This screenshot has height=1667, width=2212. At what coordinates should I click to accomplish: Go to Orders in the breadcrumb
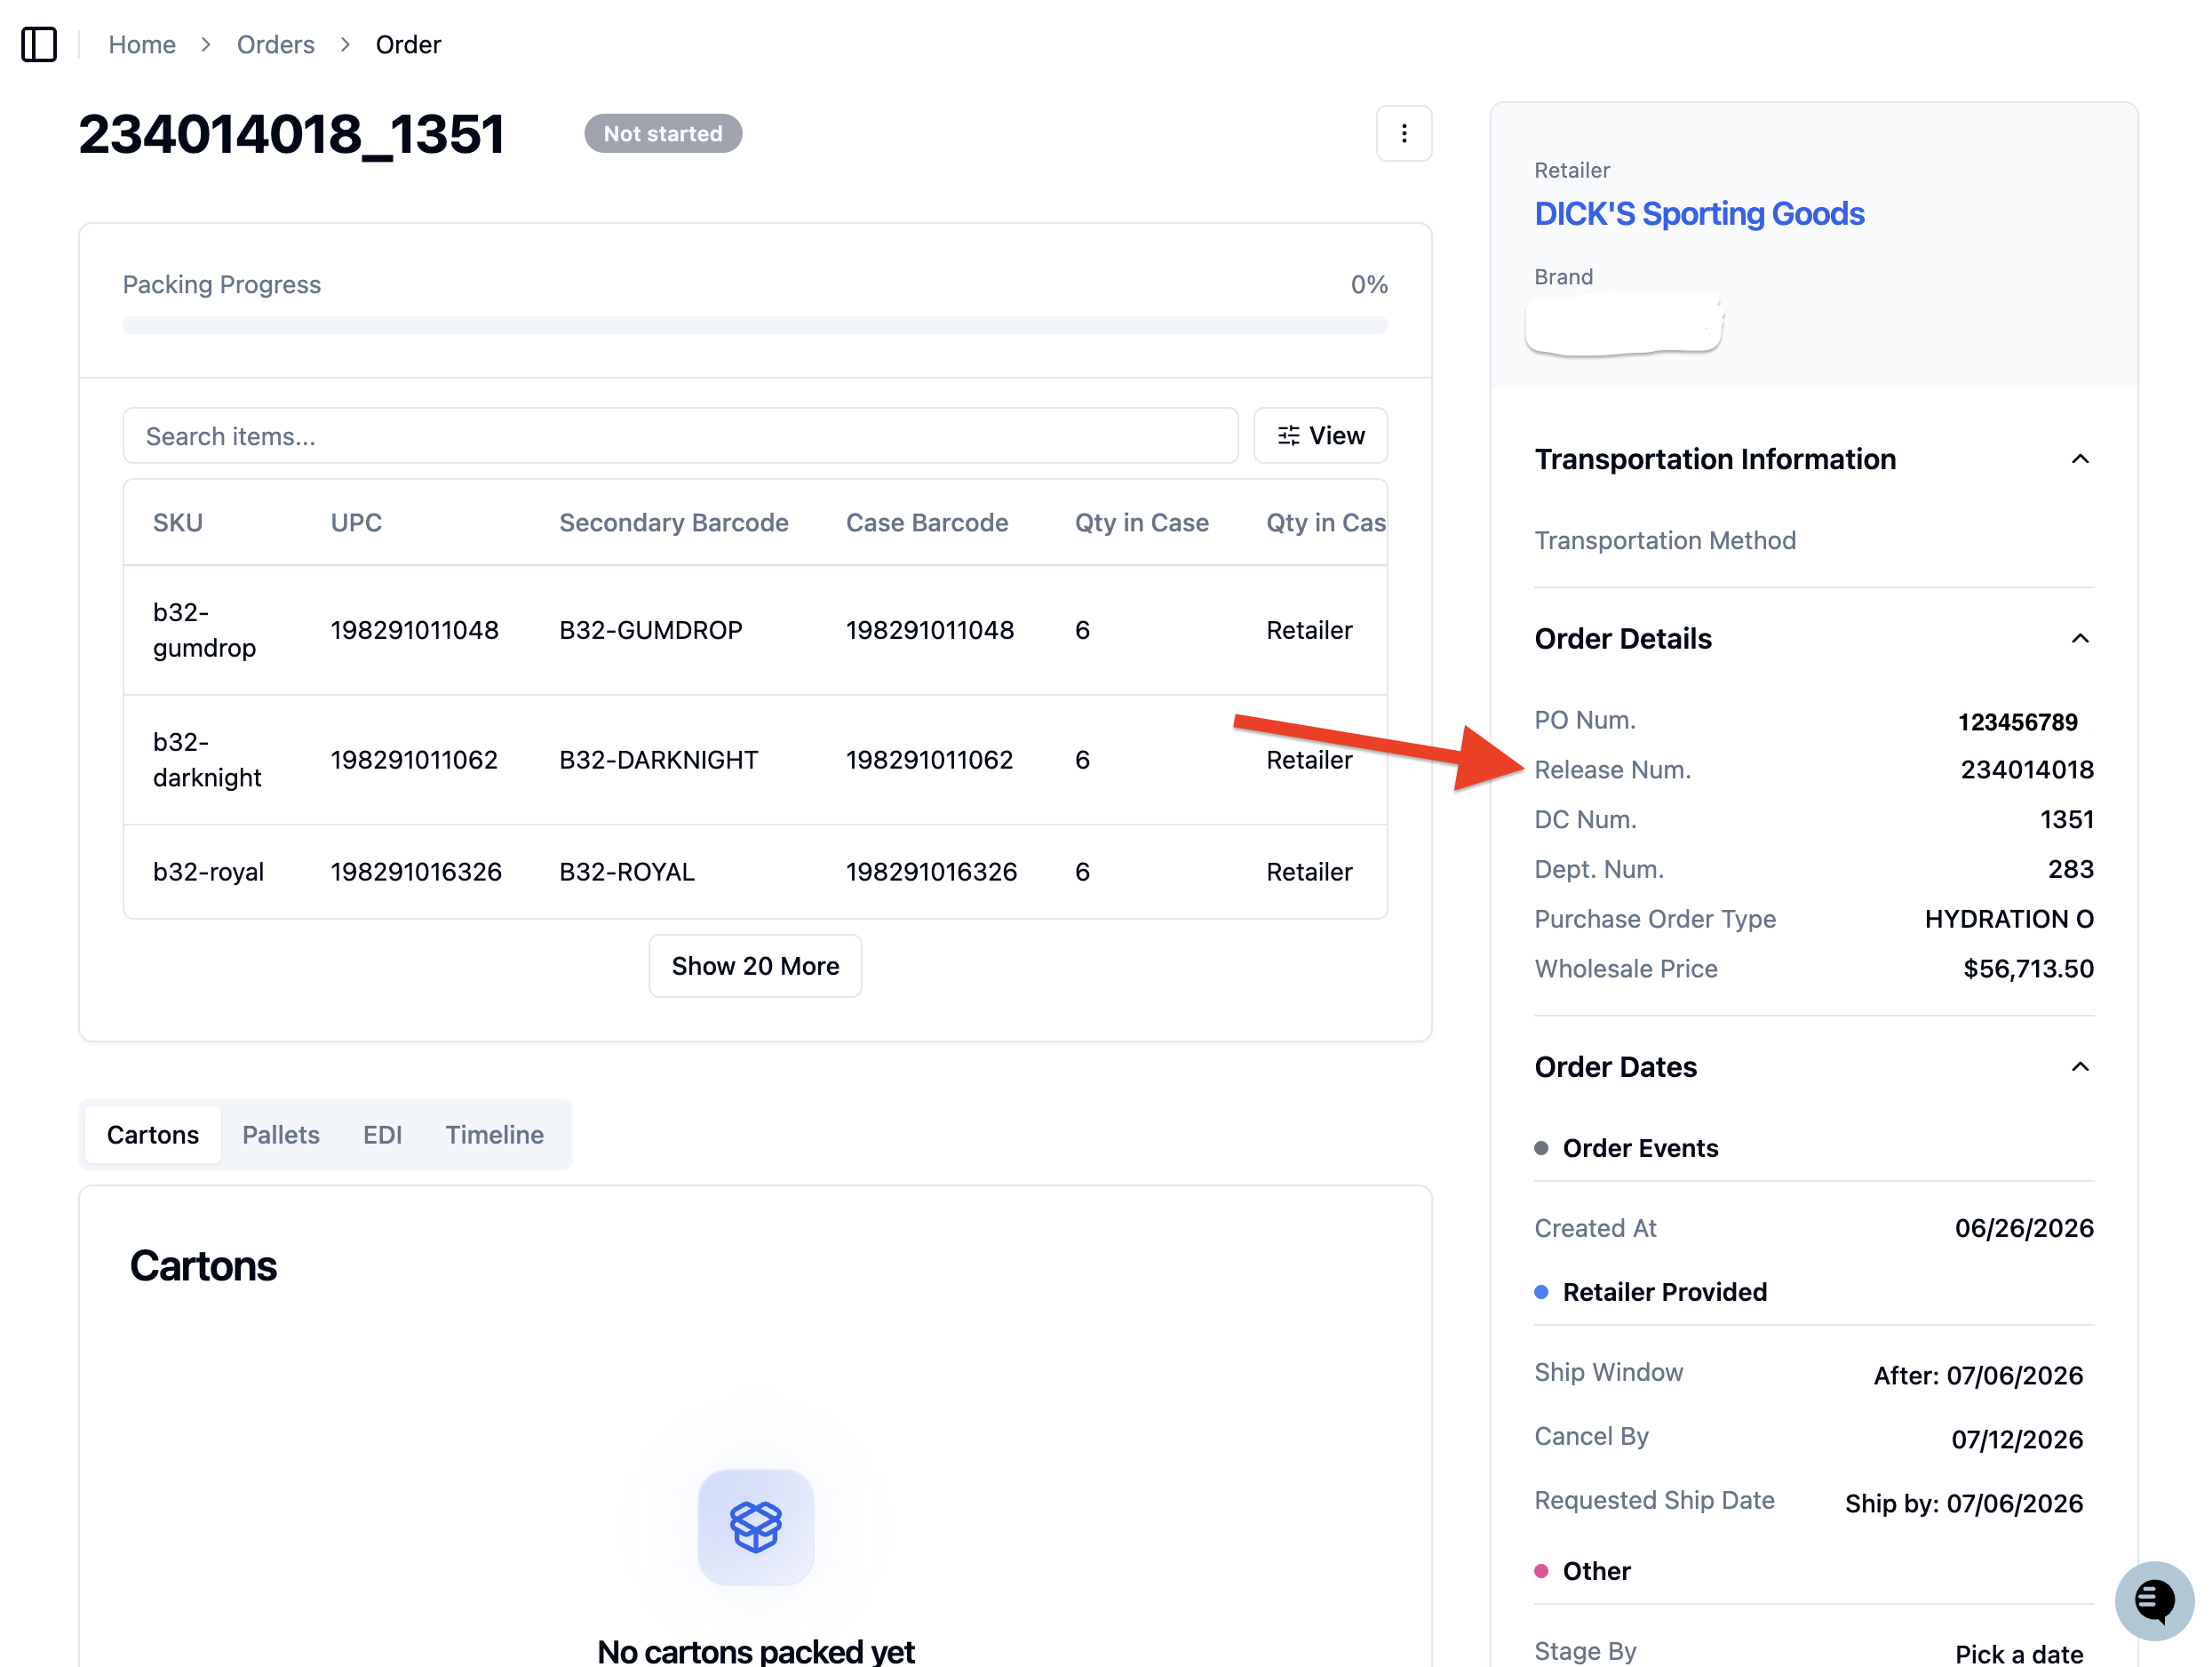tap(275, 44)
